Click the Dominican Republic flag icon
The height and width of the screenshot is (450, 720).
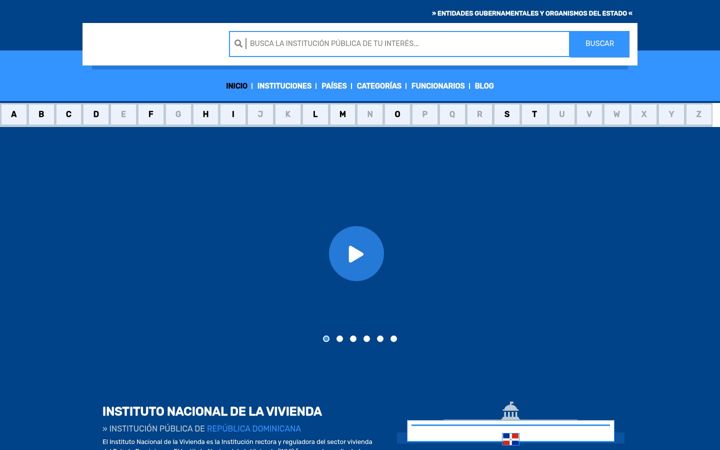[x=511, y=439]
